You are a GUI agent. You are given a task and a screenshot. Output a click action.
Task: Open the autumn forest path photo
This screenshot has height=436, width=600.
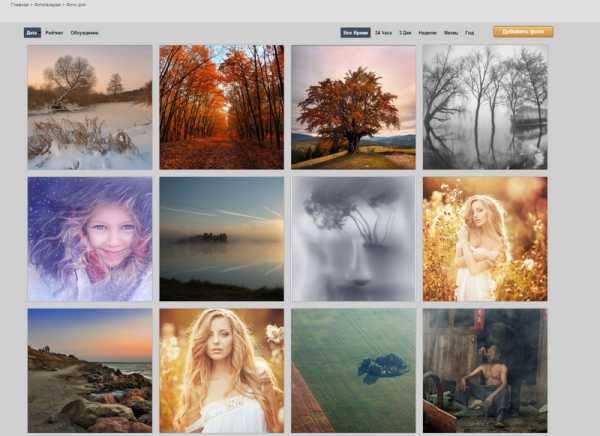pos(222,107)
